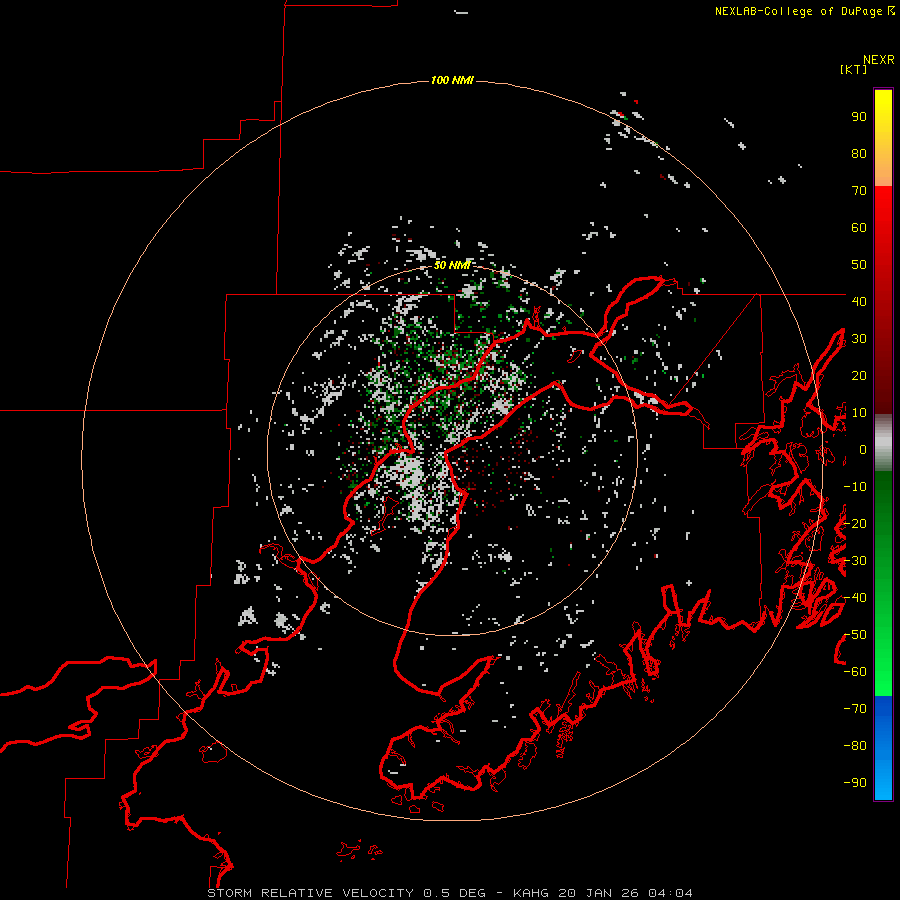Click the 100 NMI range ring label
The image size is (900, 900).
(x=452, y=80)
